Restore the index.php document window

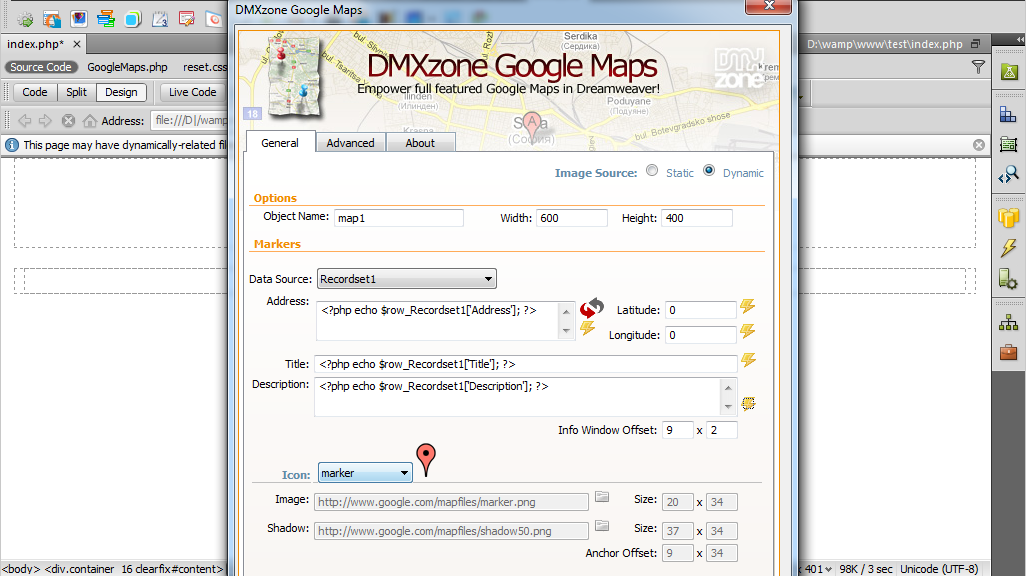click(976, 44)
